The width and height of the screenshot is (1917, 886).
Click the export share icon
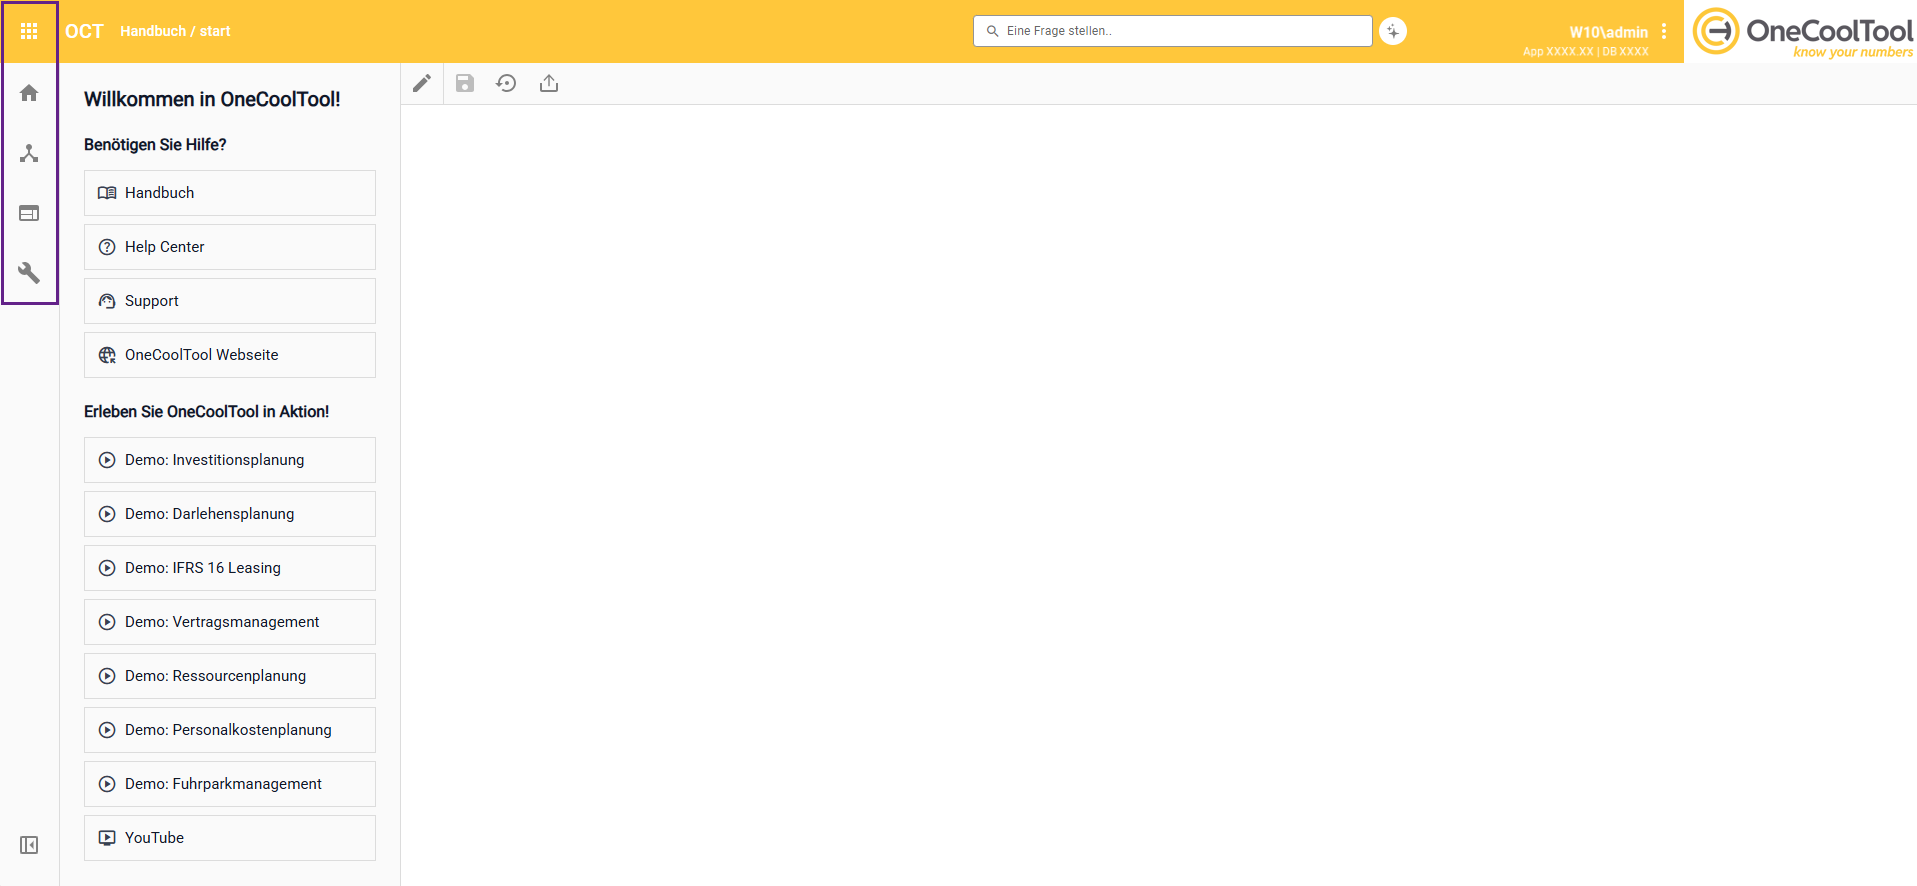click(x=549, y=83)
